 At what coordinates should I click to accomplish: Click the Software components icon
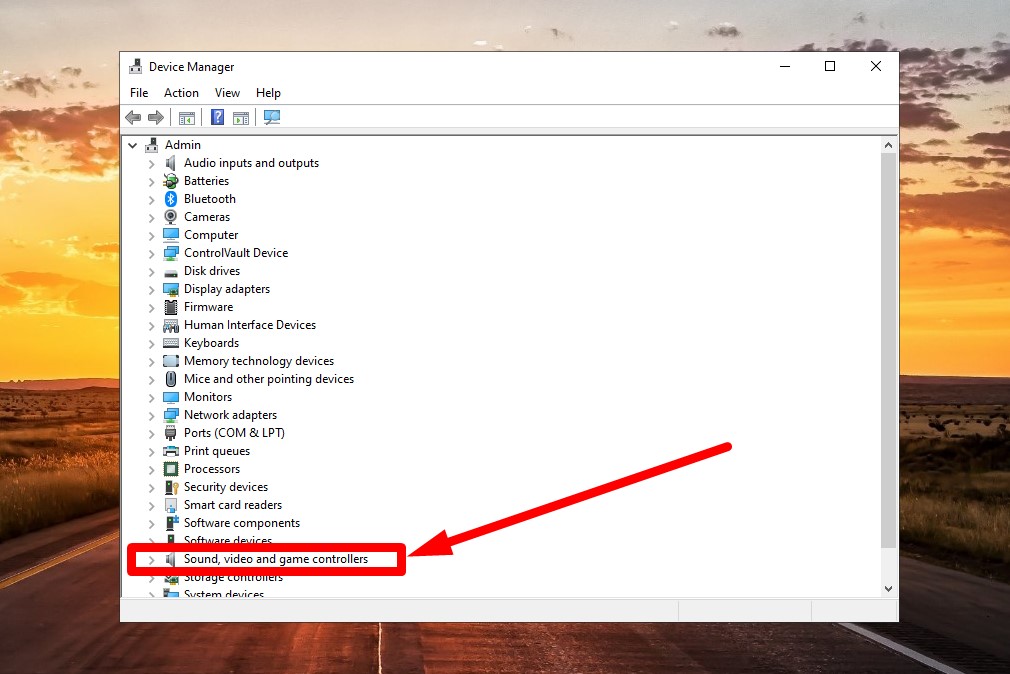(x=171, y=523)
